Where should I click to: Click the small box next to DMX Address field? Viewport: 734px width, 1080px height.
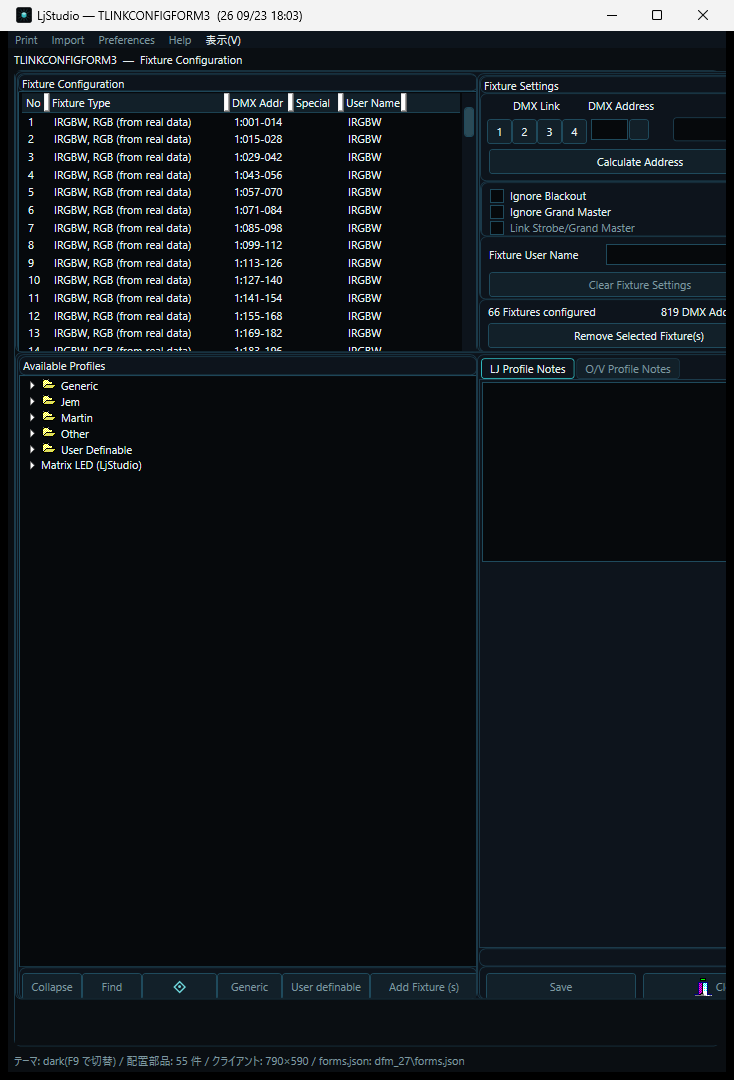(x=639, y=129)
